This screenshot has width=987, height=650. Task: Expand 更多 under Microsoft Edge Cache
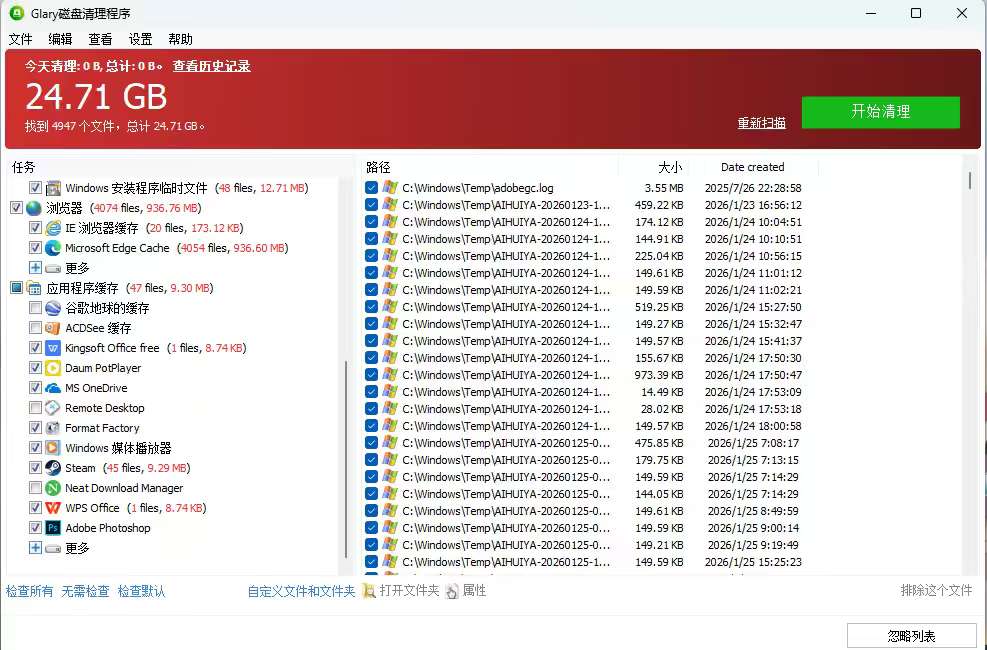(x=36, y=268)
